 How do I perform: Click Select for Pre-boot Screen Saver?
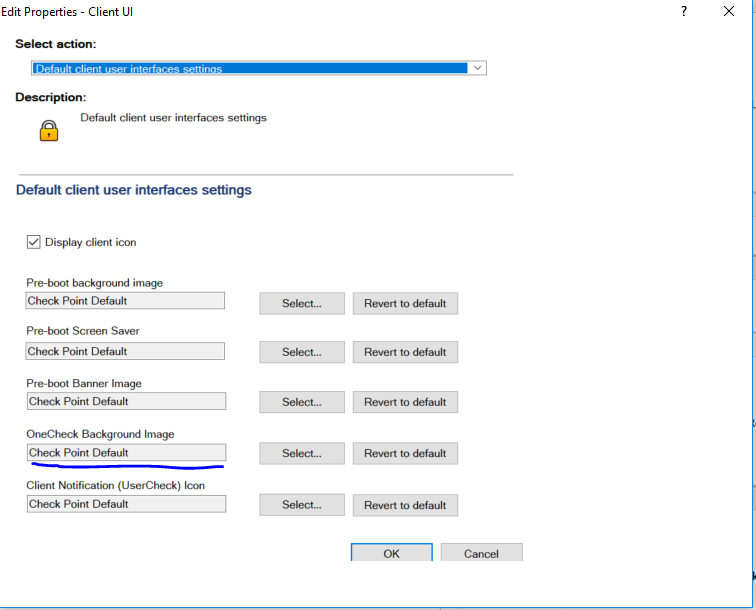(x=302, y=352)
